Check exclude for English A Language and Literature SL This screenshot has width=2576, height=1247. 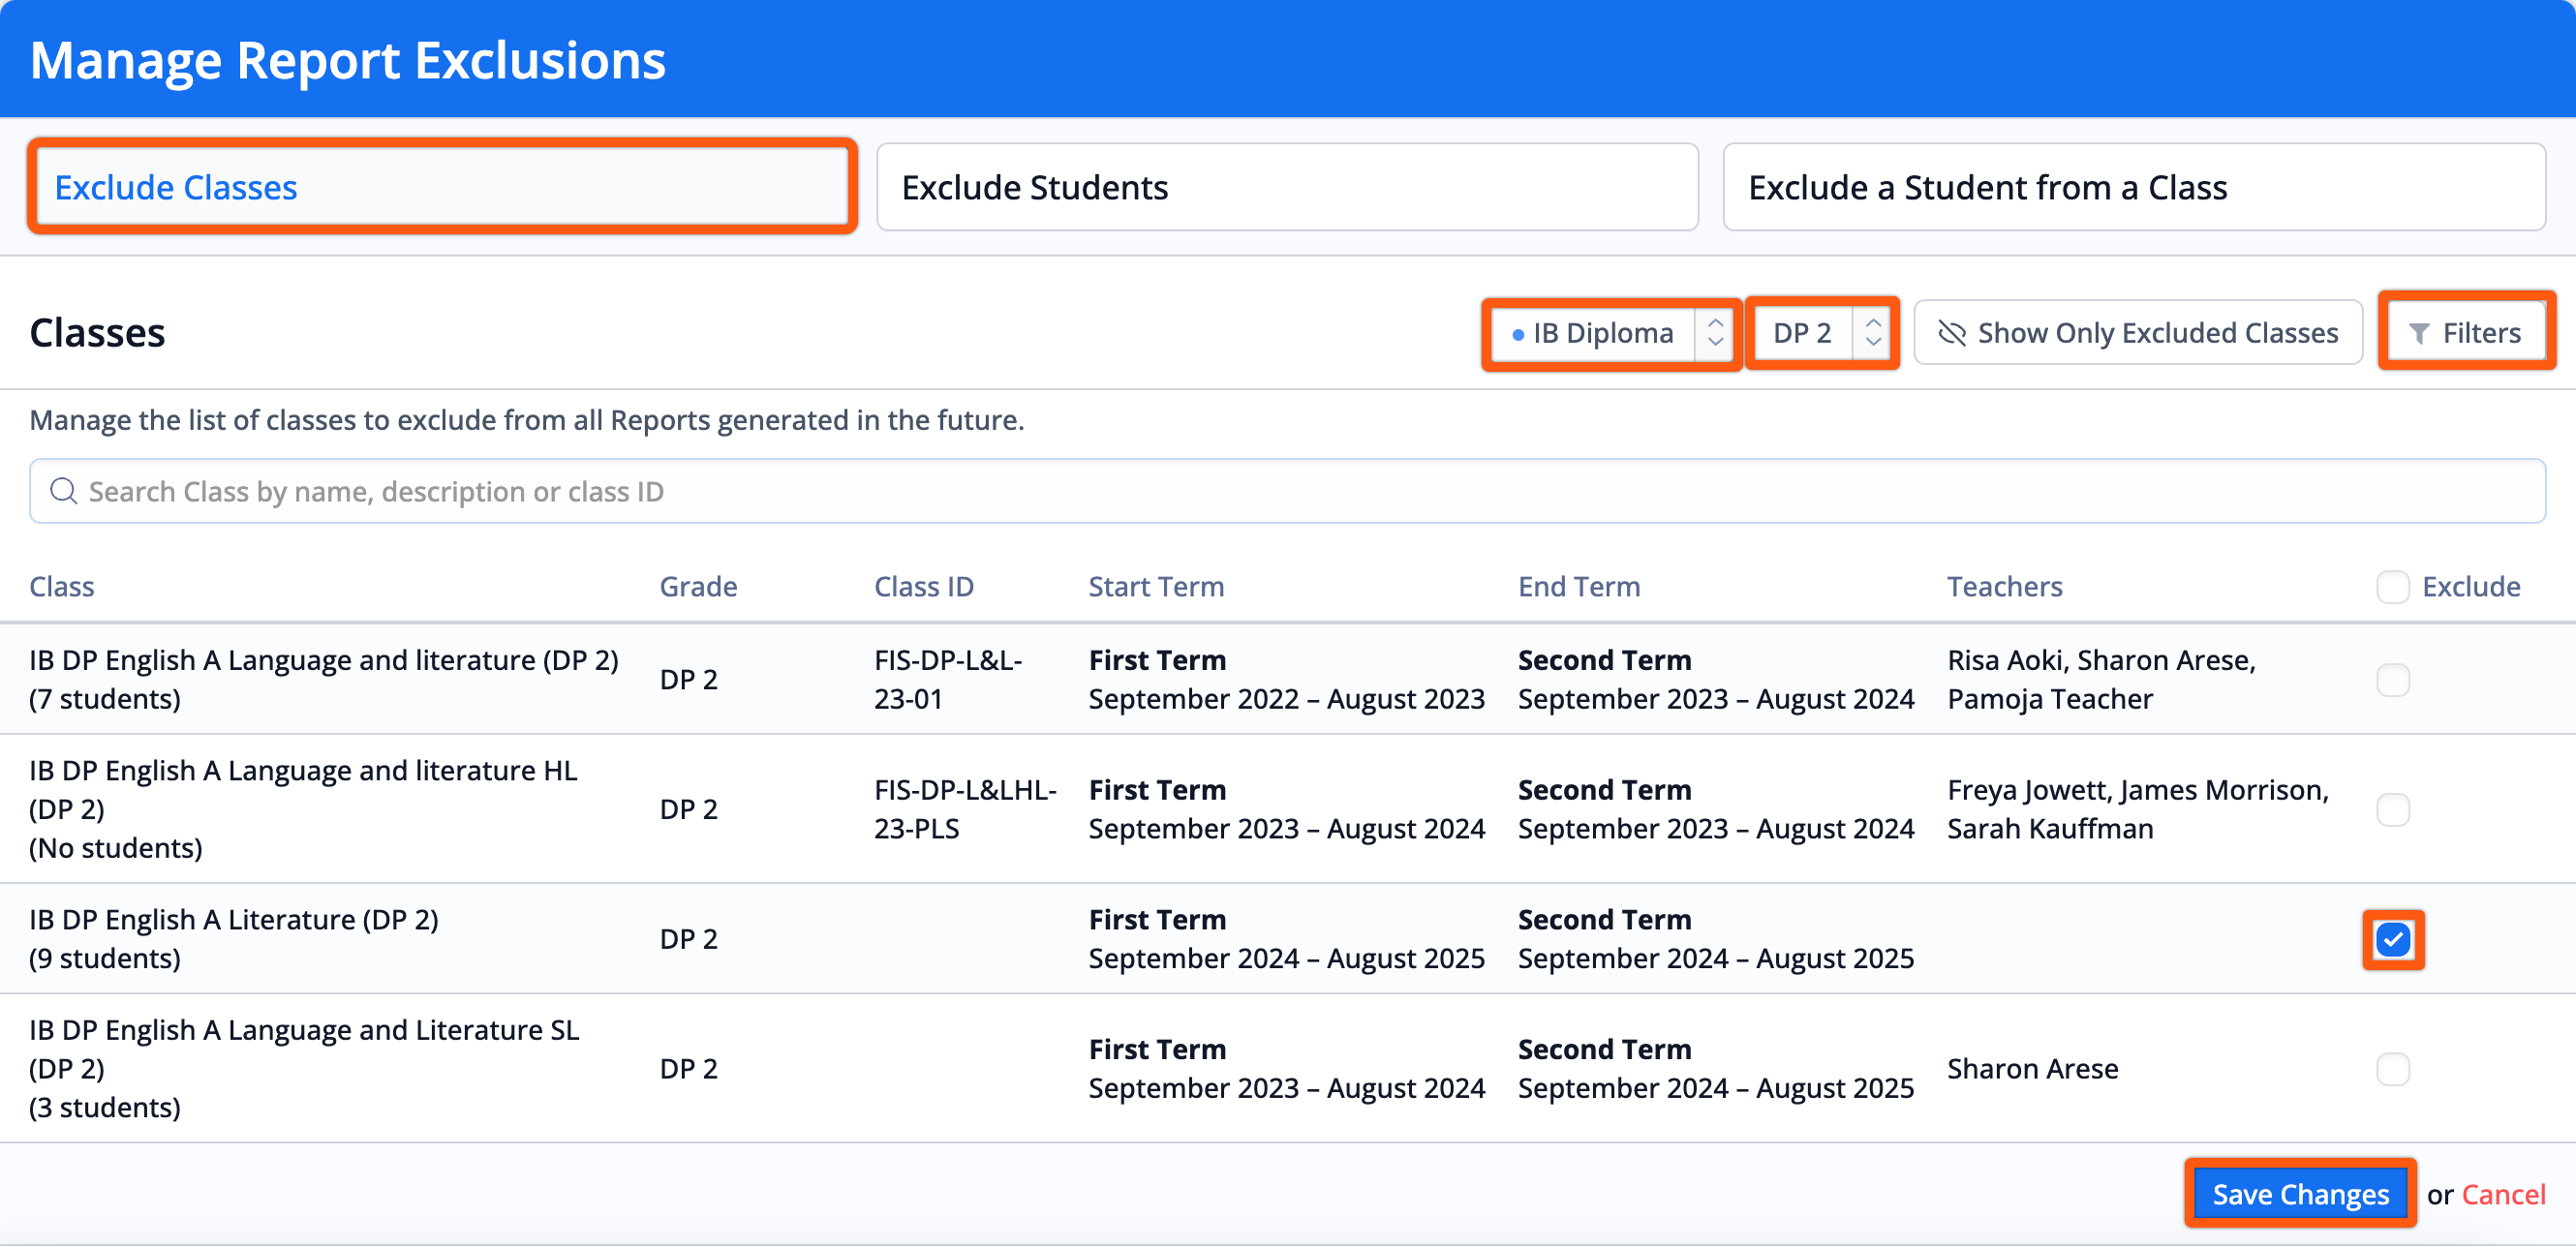point(2392,1069)
